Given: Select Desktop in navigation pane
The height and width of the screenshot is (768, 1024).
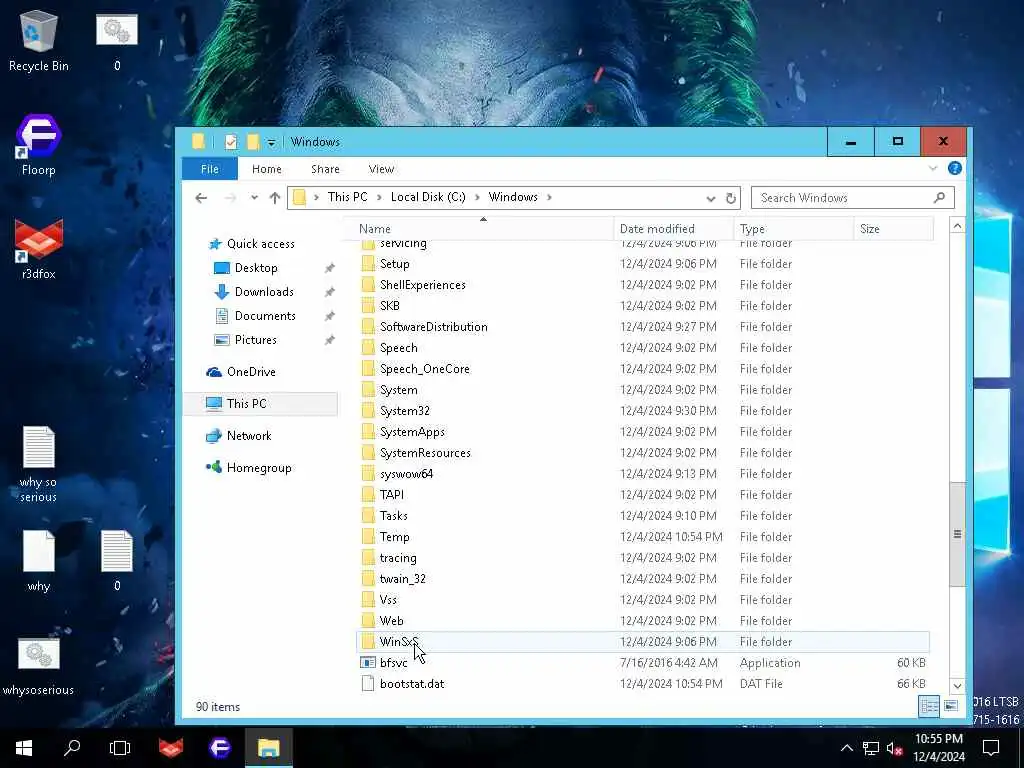Looking at the screenshot, I should (256, 268).
